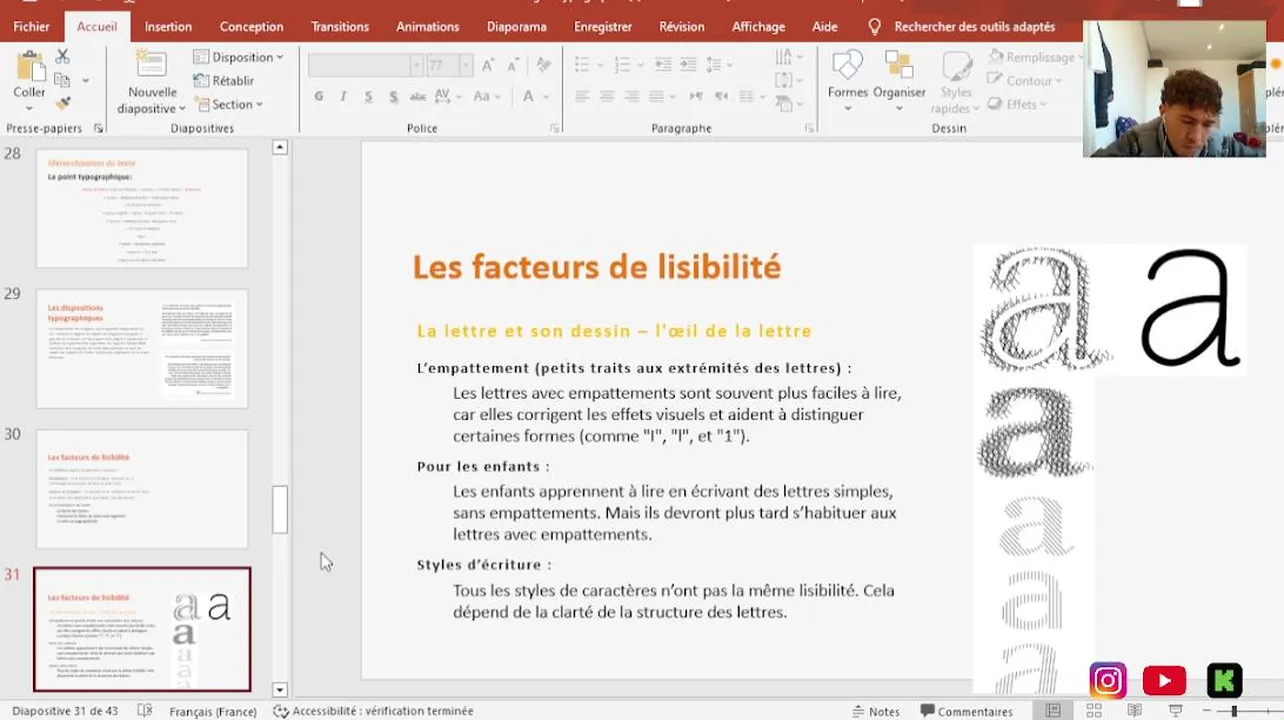Image resolution: width=1284 pixels, height=720 pixels.
Task: Click Accessibilité : vérification terminée status
Action: click(x=373, y=711)
